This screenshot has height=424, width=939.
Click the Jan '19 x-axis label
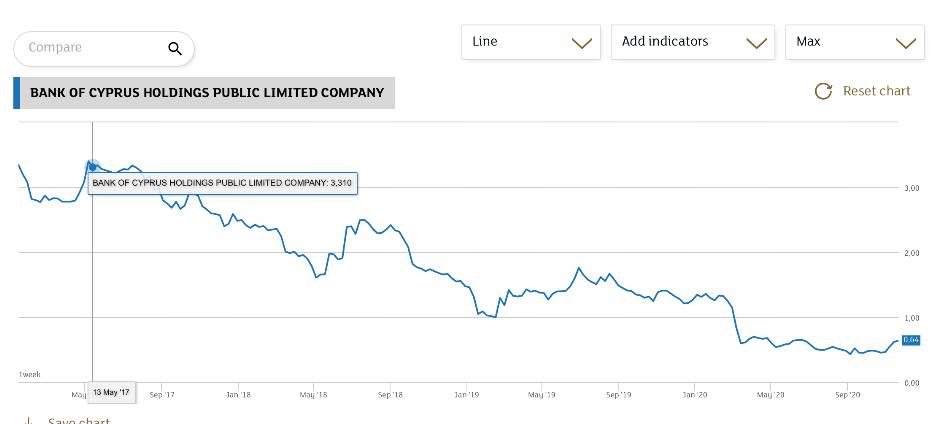pos(466,395)
